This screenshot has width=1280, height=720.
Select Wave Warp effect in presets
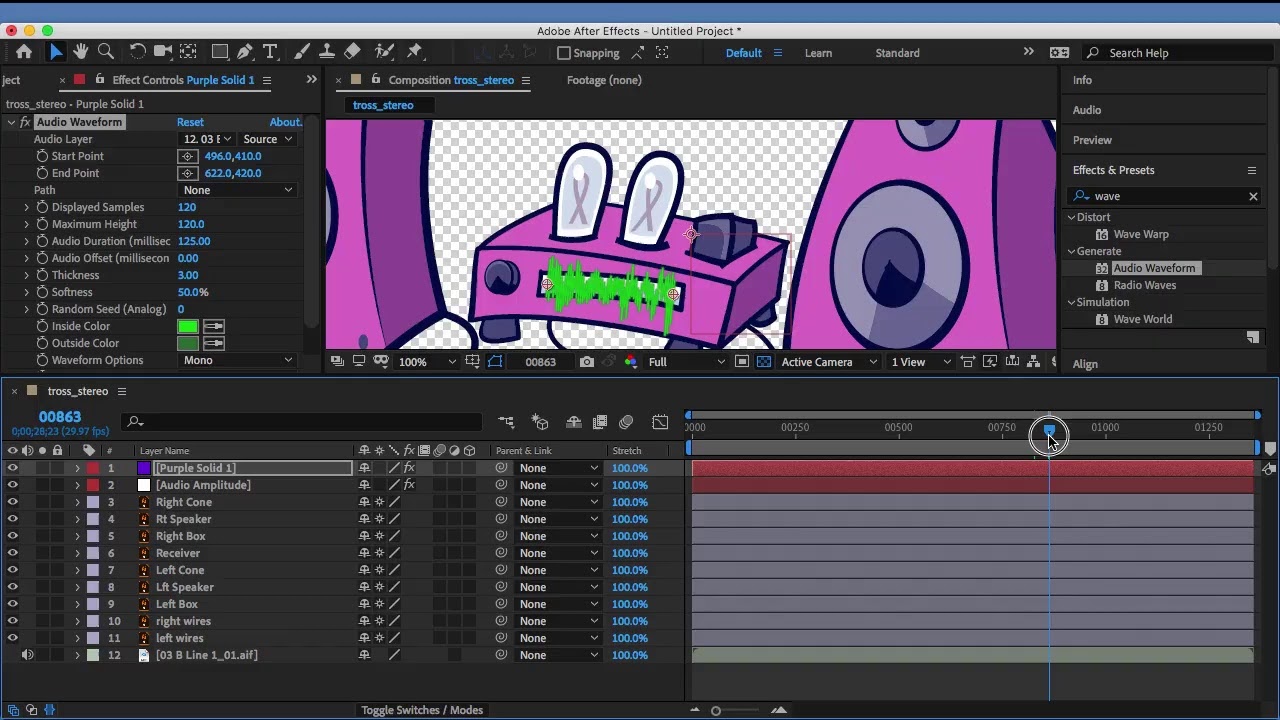tap(1141, 234)
